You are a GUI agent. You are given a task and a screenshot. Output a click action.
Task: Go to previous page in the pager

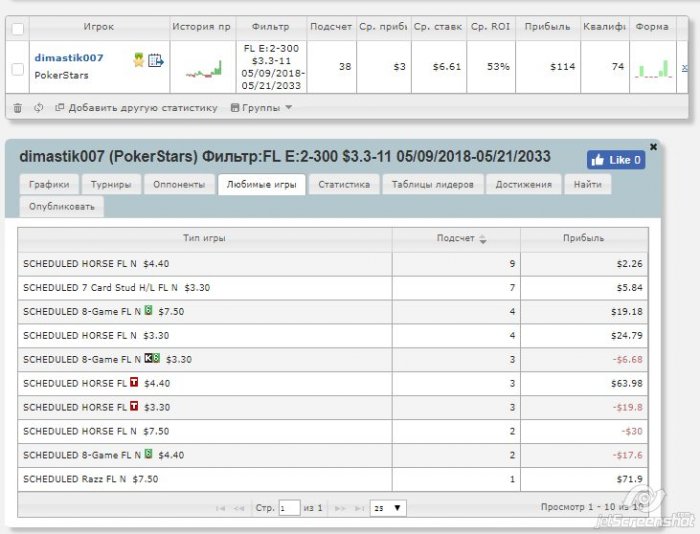pyautogui.click(x=239, y=508)
